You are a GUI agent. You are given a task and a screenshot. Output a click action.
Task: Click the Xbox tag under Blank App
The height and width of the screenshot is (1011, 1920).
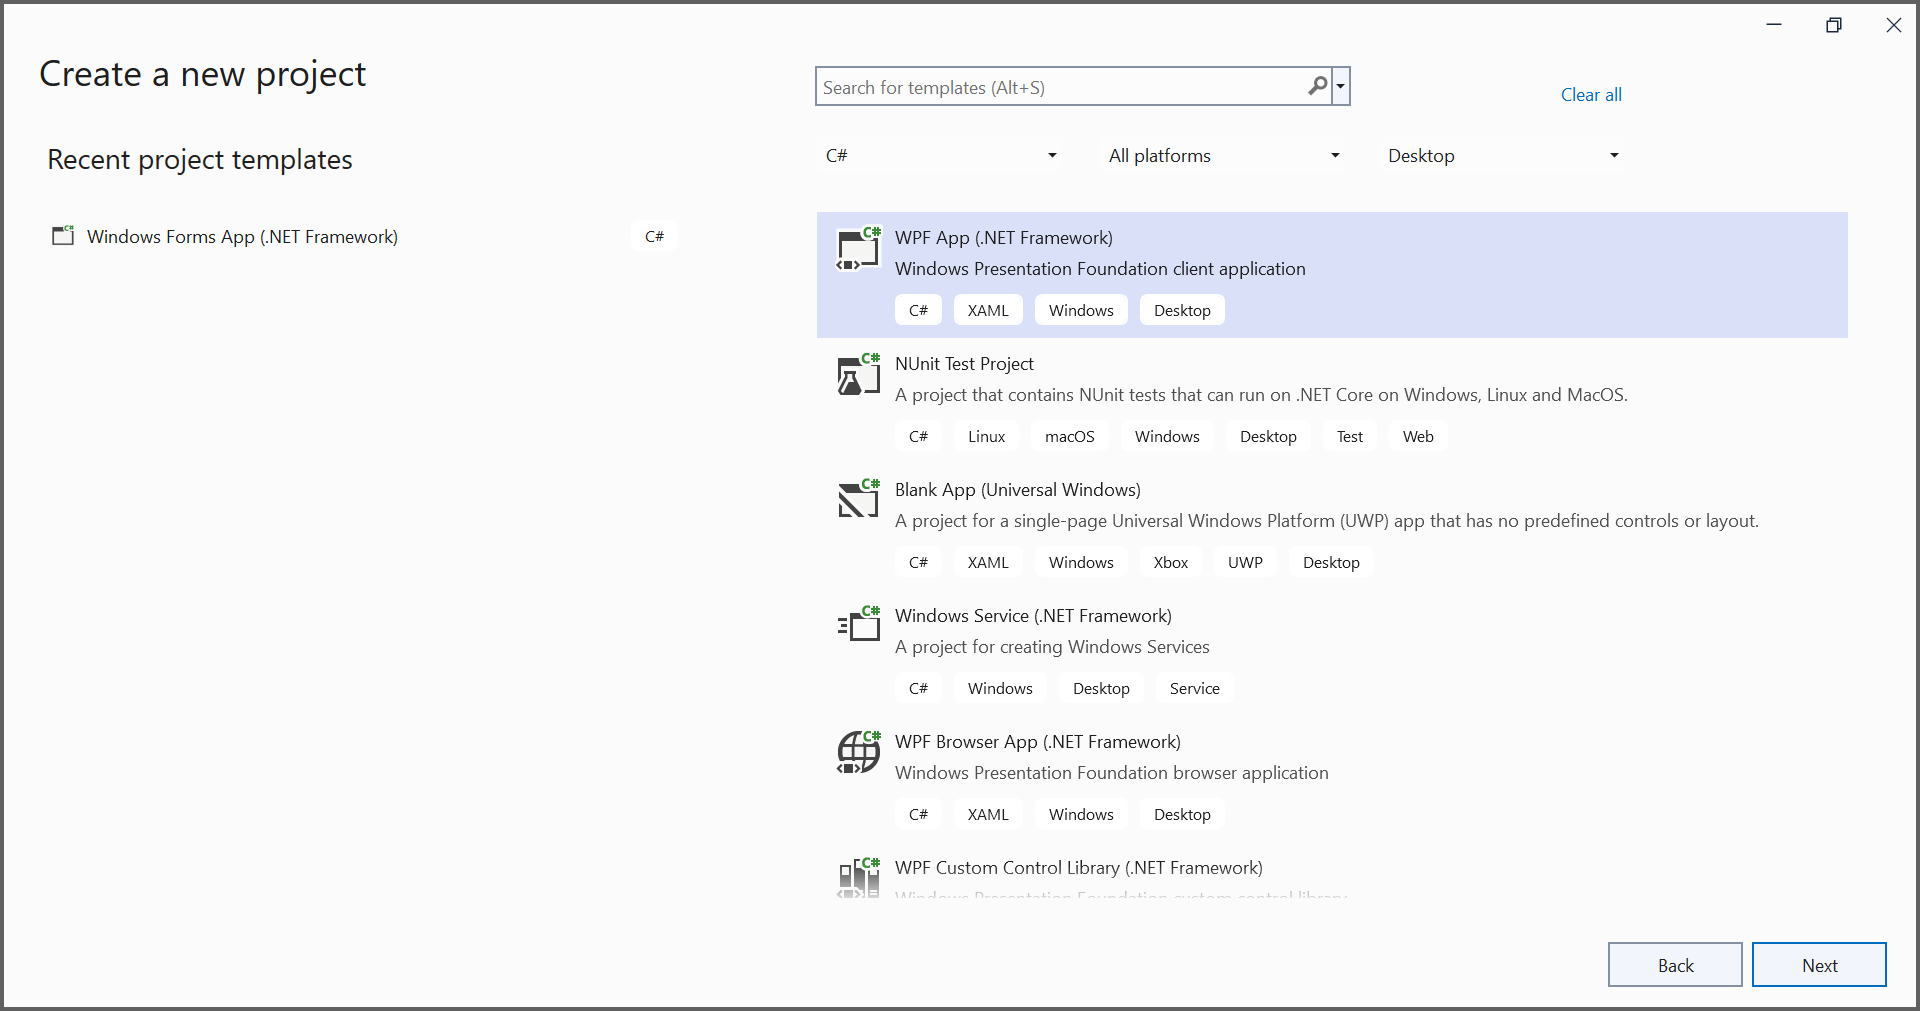pyautogui.click(x=1170, y=563)
